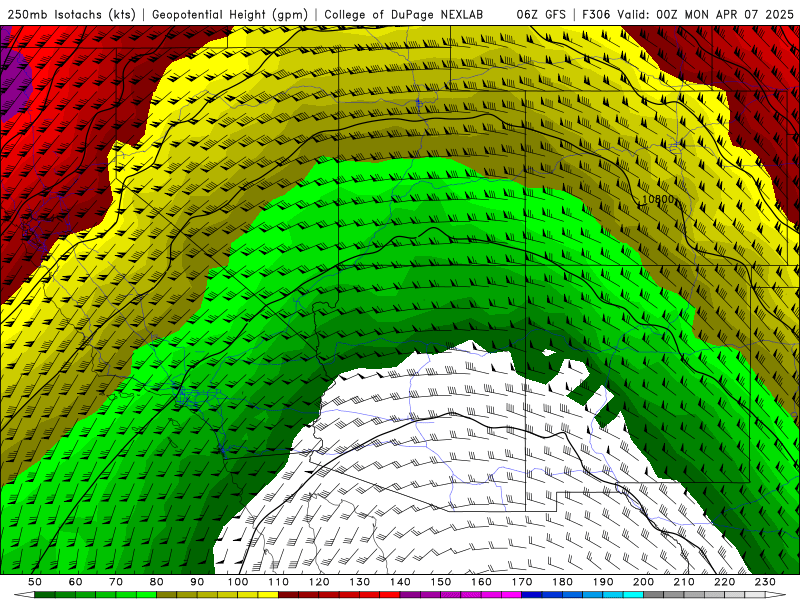Click the 'F306' forecast hour text
The height and width of the screenshot is (600, 800).
pyautogui.click(x=595, y=14)
